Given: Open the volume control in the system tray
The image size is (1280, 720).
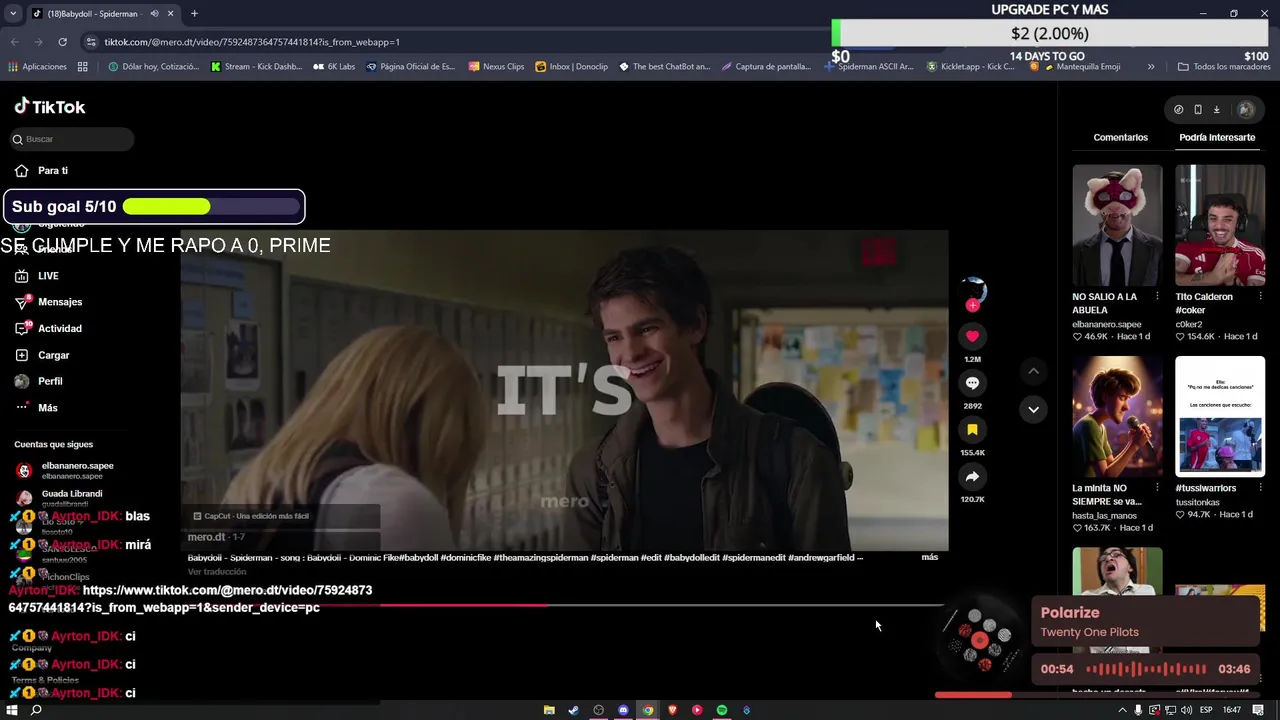Looking at the screenshot, I should pyautogui.click(x=1186, y=710).
